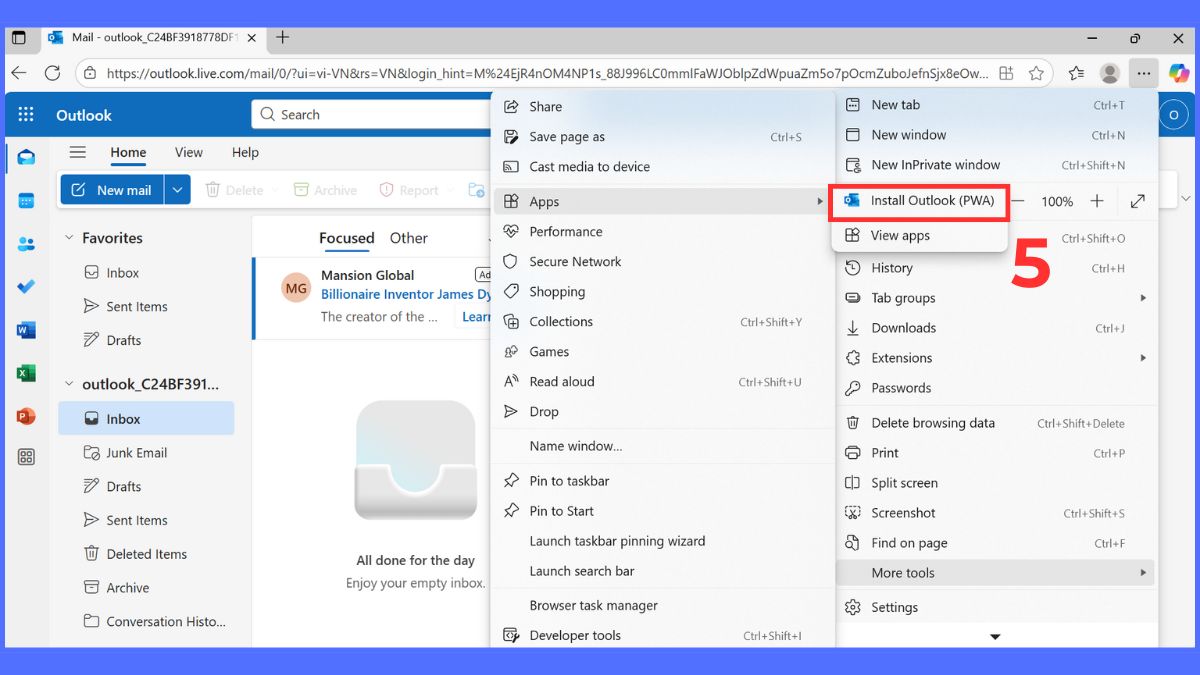The width and height of the screenshot is (1200, 675).
Task: Open Calendar from left sidebar
Action: point(26,201)
